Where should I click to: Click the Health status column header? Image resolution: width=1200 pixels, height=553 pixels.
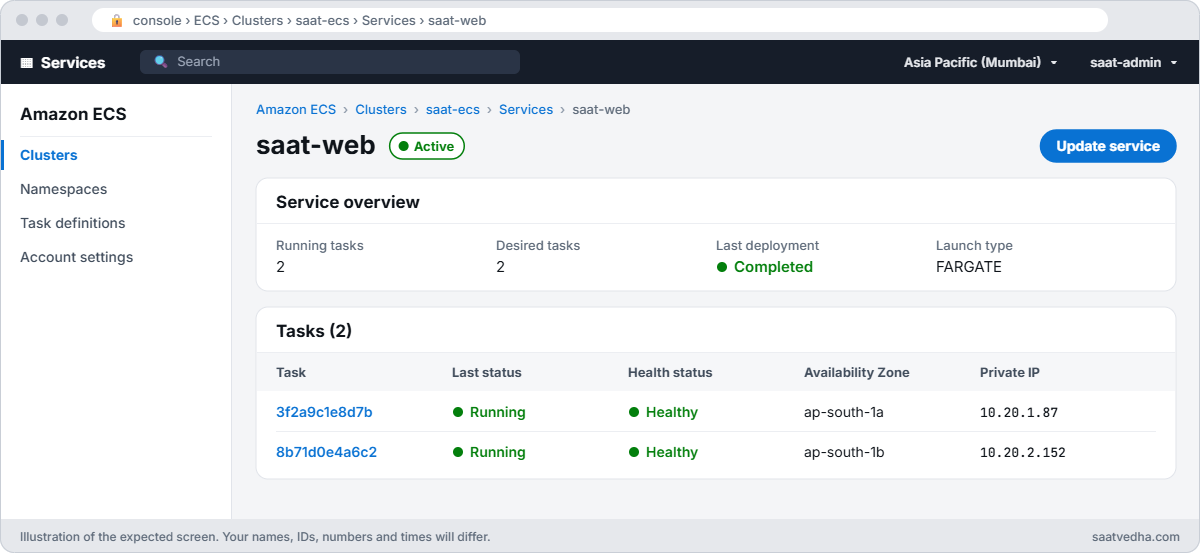point(670,372)
